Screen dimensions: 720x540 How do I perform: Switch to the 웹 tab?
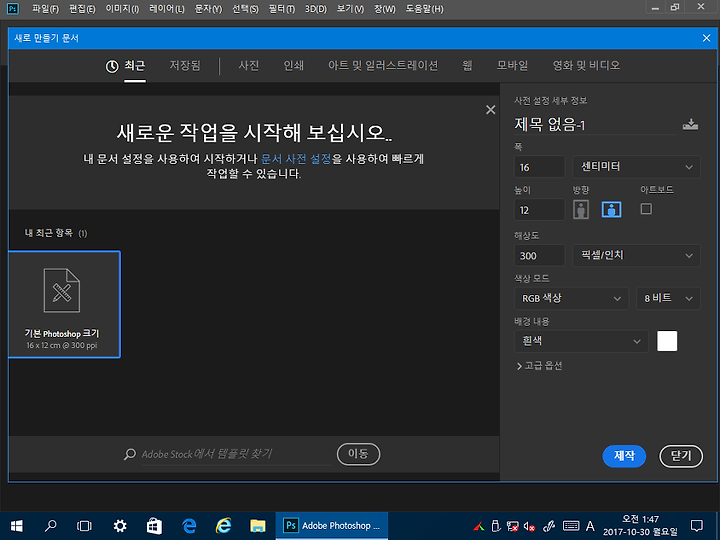point(467,66)
